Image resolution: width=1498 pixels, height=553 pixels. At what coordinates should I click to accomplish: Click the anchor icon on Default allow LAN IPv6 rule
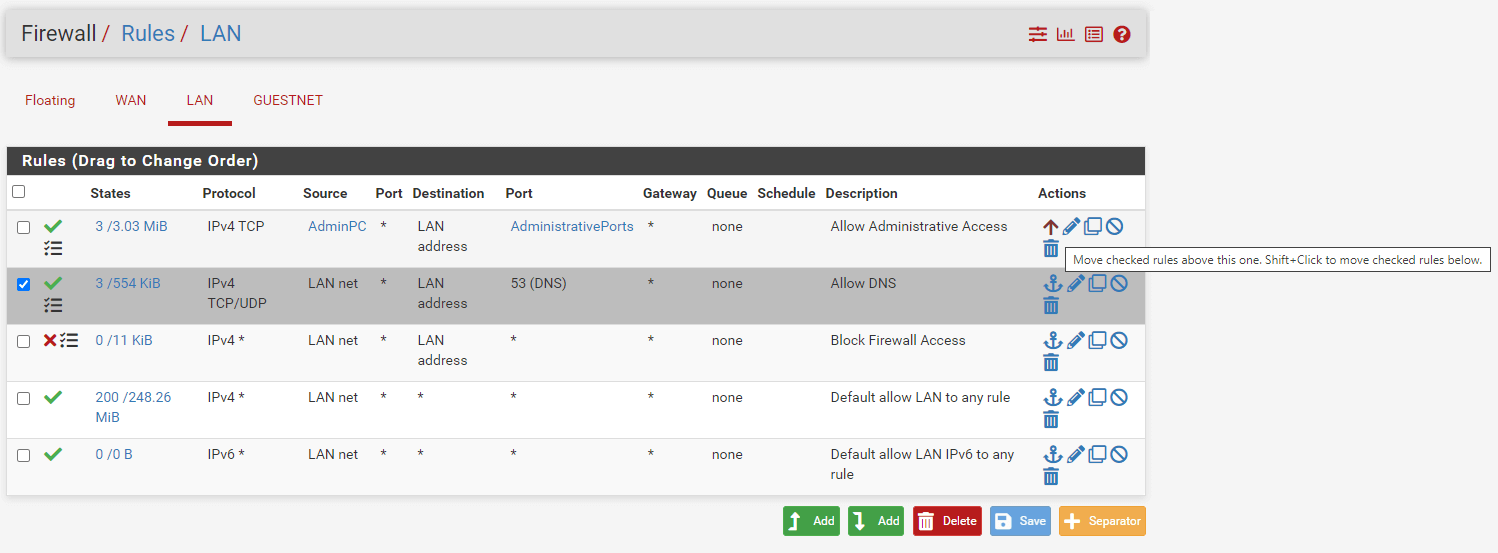[1052, 455]
